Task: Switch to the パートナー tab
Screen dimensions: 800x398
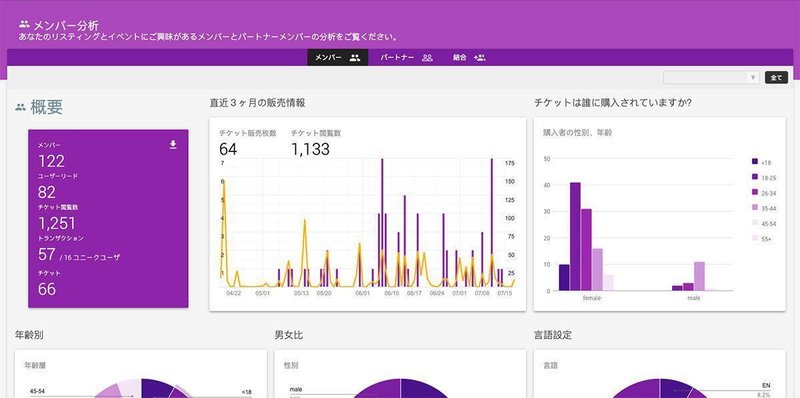Action: coord(406,58)
